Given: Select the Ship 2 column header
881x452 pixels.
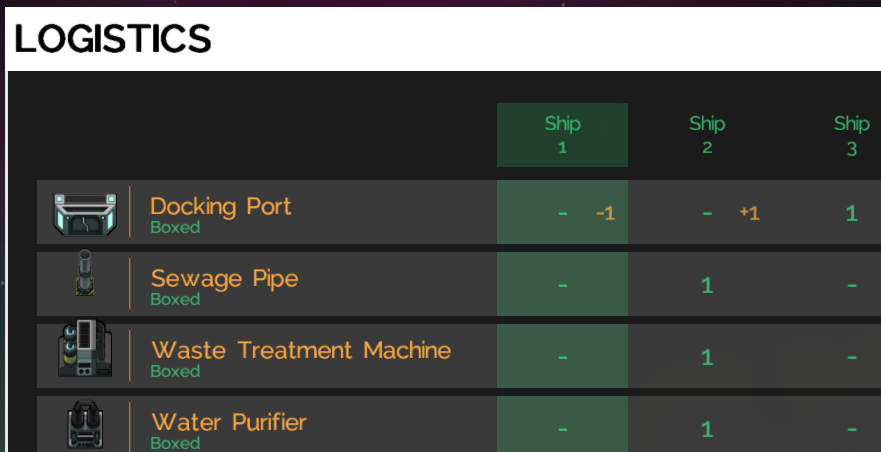Looking at the screenshot, I should pyautogui.click(x=707, y=135).
